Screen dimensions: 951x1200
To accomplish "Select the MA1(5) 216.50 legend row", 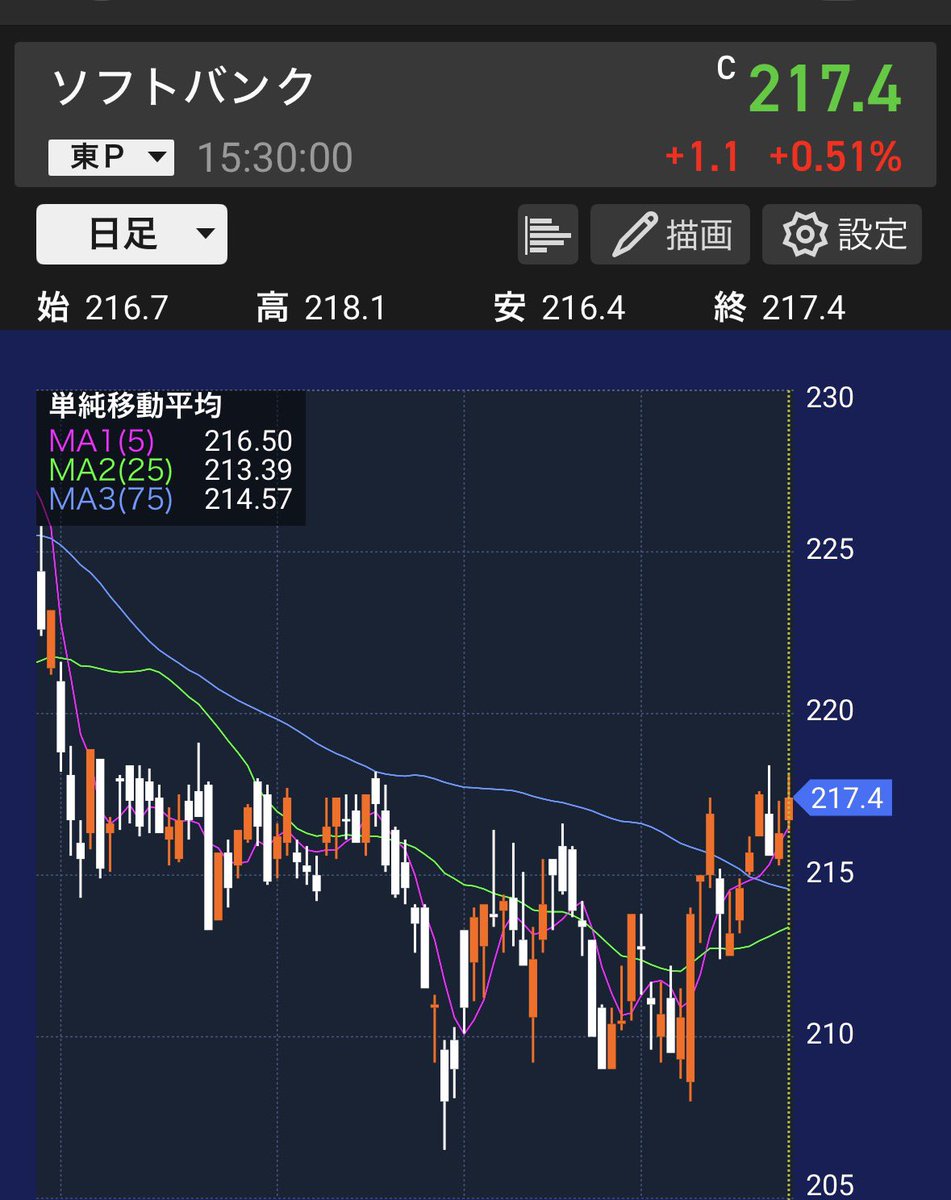I will 170,442.
